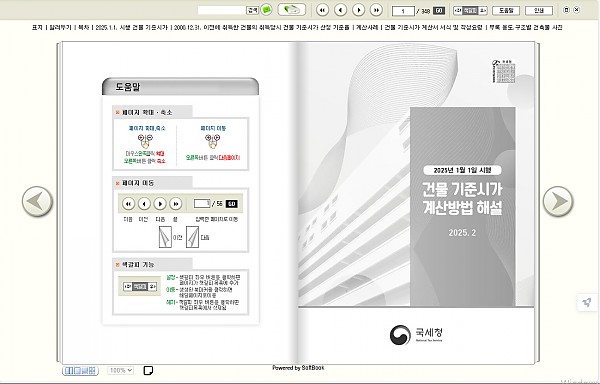Open the 100% zoom dropdown

click(x=121, y=370)
